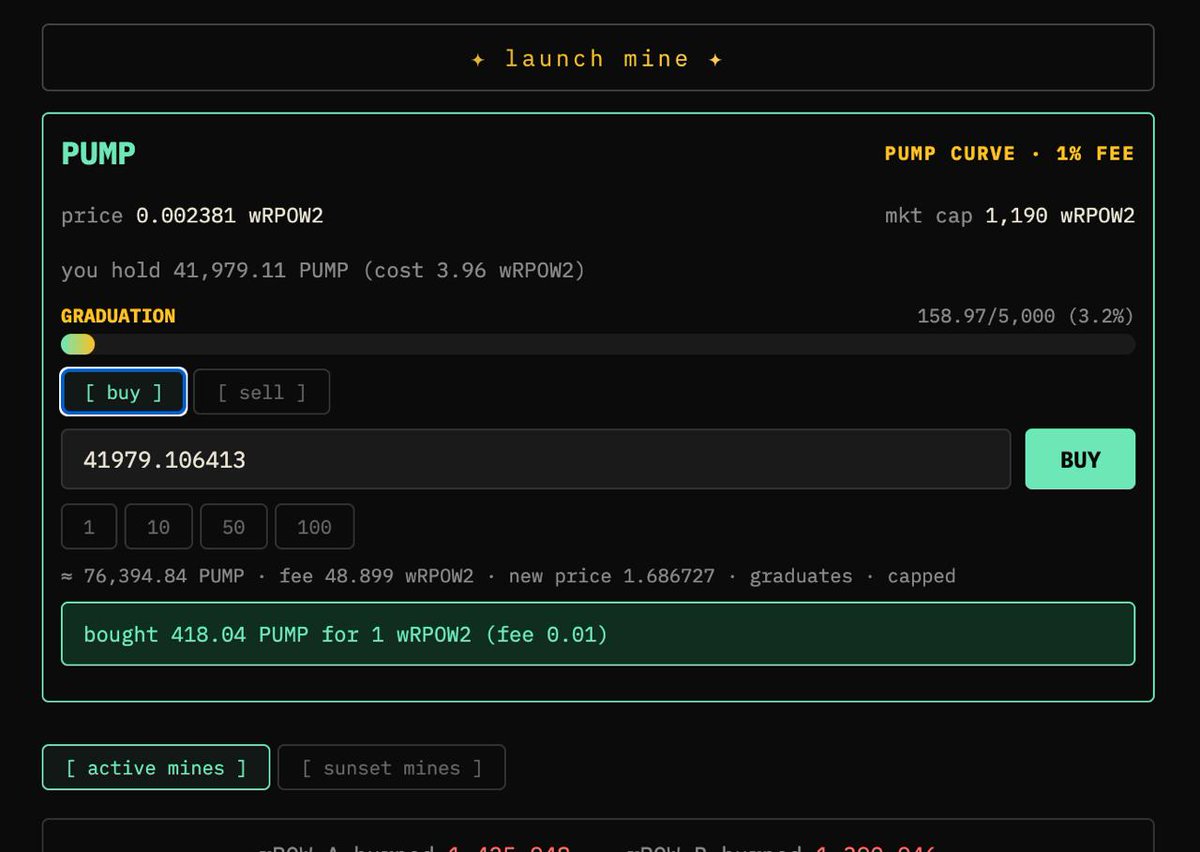Click the mkt cap 1,190 wRPOW2 value
The width and height of the screenshot is (1200, 852).
tap(1010, 215)
